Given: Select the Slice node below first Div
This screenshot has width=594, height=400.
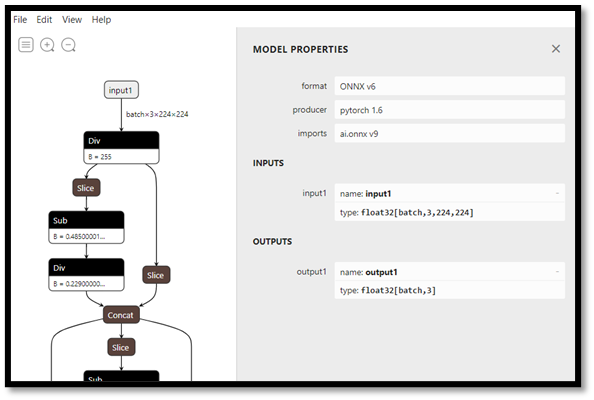Looking at the screenshot, I should [86, 188].
